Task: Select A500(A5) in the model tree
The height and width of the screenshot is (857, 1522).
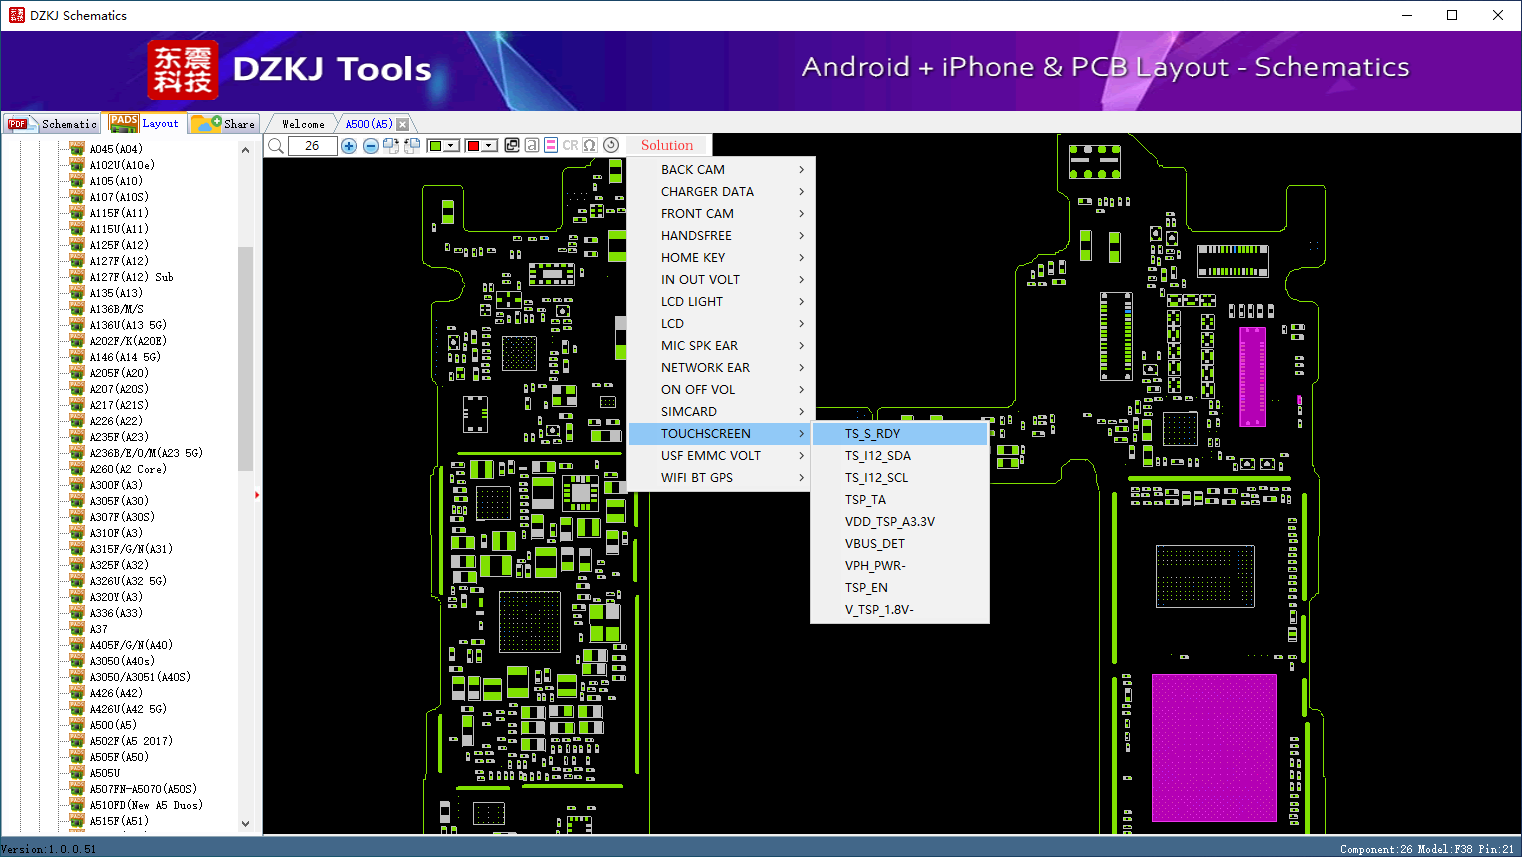Action: click(x=113, y=725)
